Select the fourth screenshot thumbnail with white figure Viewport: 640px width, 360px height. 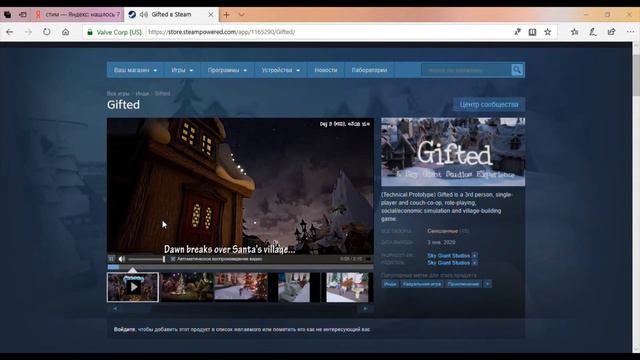tap(294, 287)
